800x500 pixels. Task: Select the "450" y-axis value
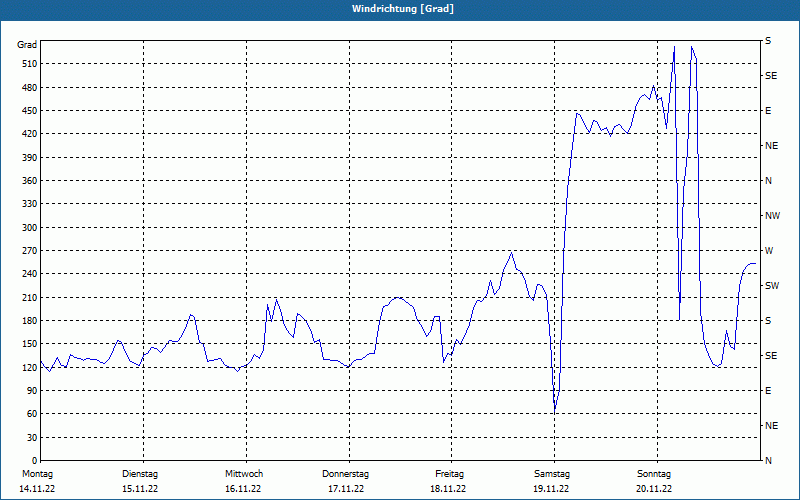(x=29, y=111)
